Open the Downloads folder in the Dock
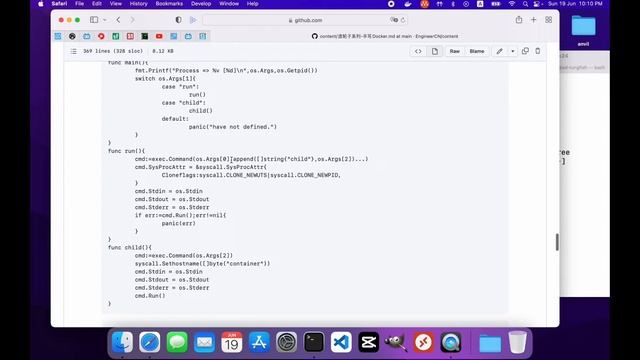The width and height of the screenshot is (640, 360). coord(490,343)
